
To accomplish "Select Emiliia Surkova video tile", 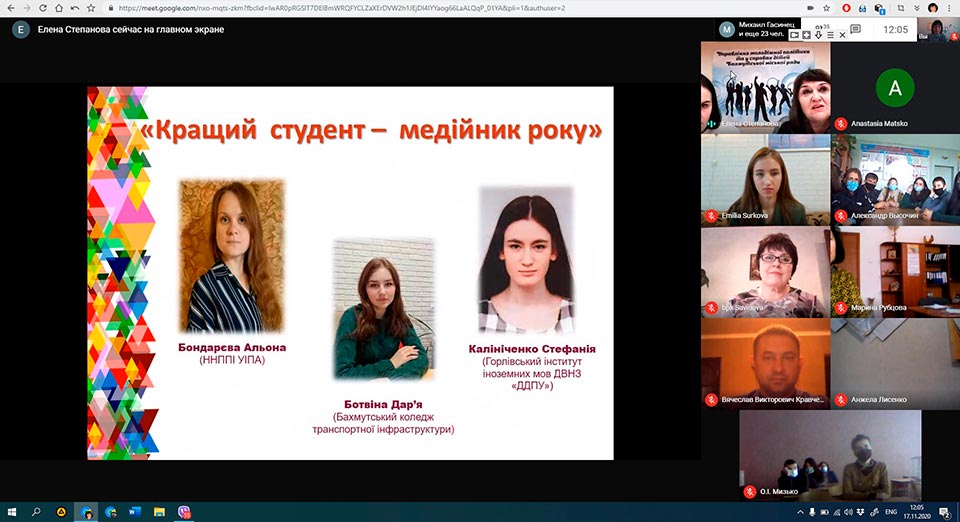I will [x=764, y=178].
